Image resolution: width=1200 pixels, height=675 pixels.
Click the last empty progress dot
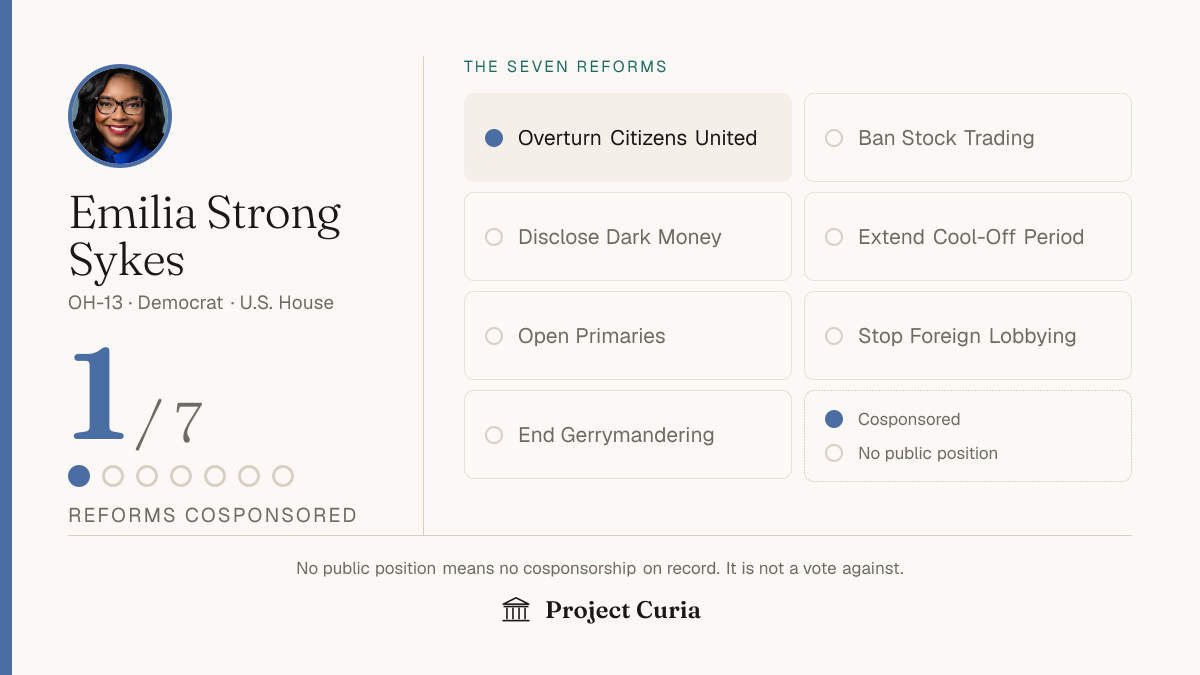click(x=283, y=476)
